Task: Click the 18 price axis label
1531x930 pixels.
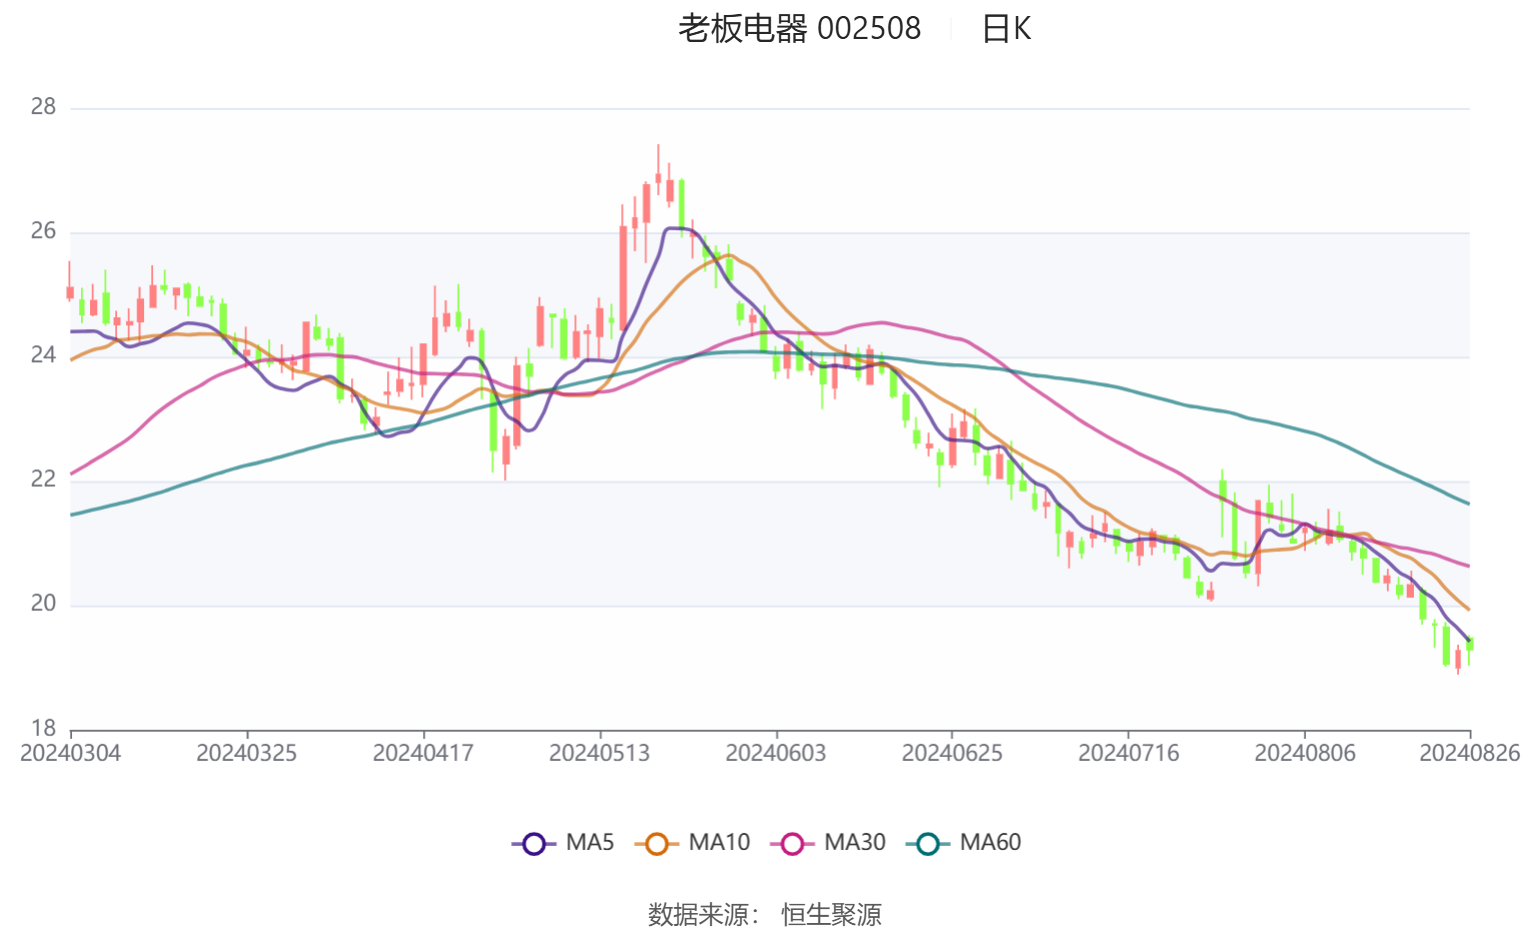Action: coord(43,728)
